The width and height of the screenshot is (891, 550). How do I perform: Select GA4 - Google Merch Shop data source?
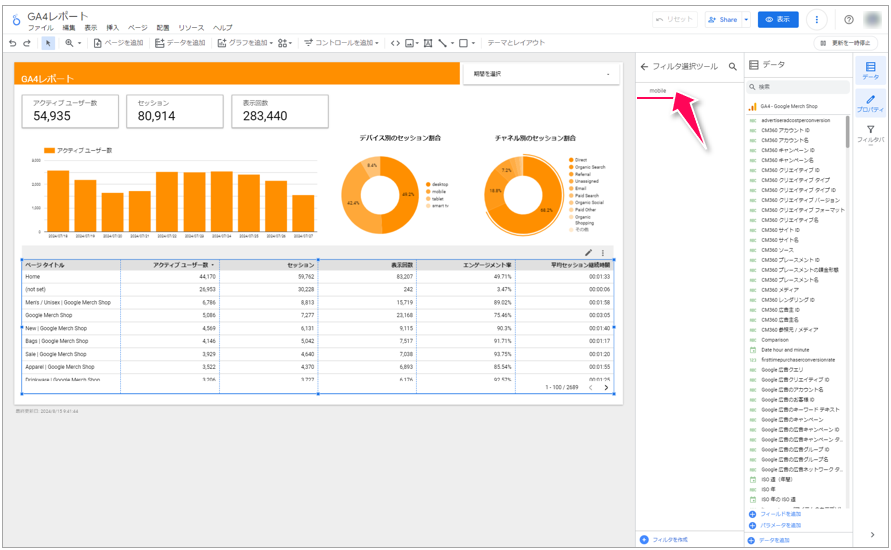point(789,106)
